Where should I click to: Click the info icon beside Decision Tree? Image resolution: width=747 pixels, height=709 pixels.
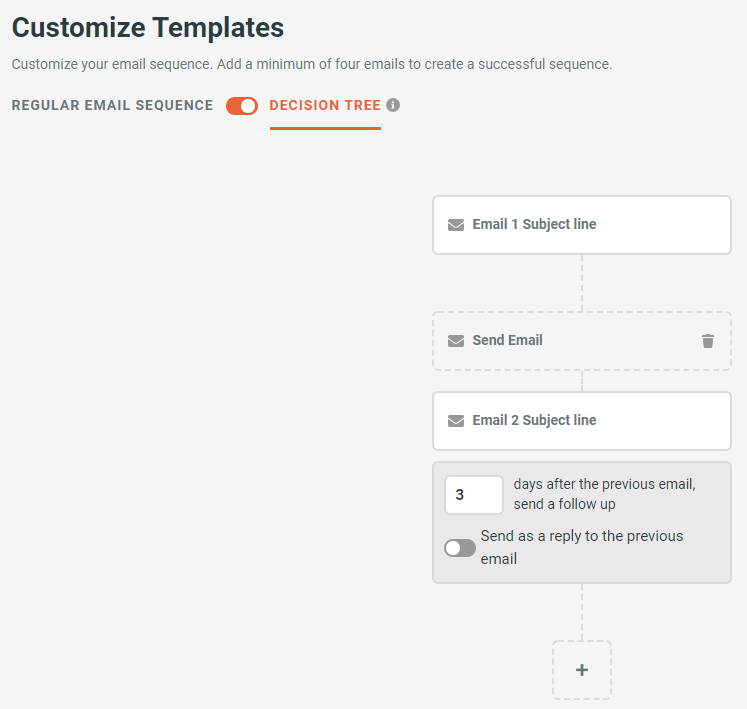click(x=393, y=105)
